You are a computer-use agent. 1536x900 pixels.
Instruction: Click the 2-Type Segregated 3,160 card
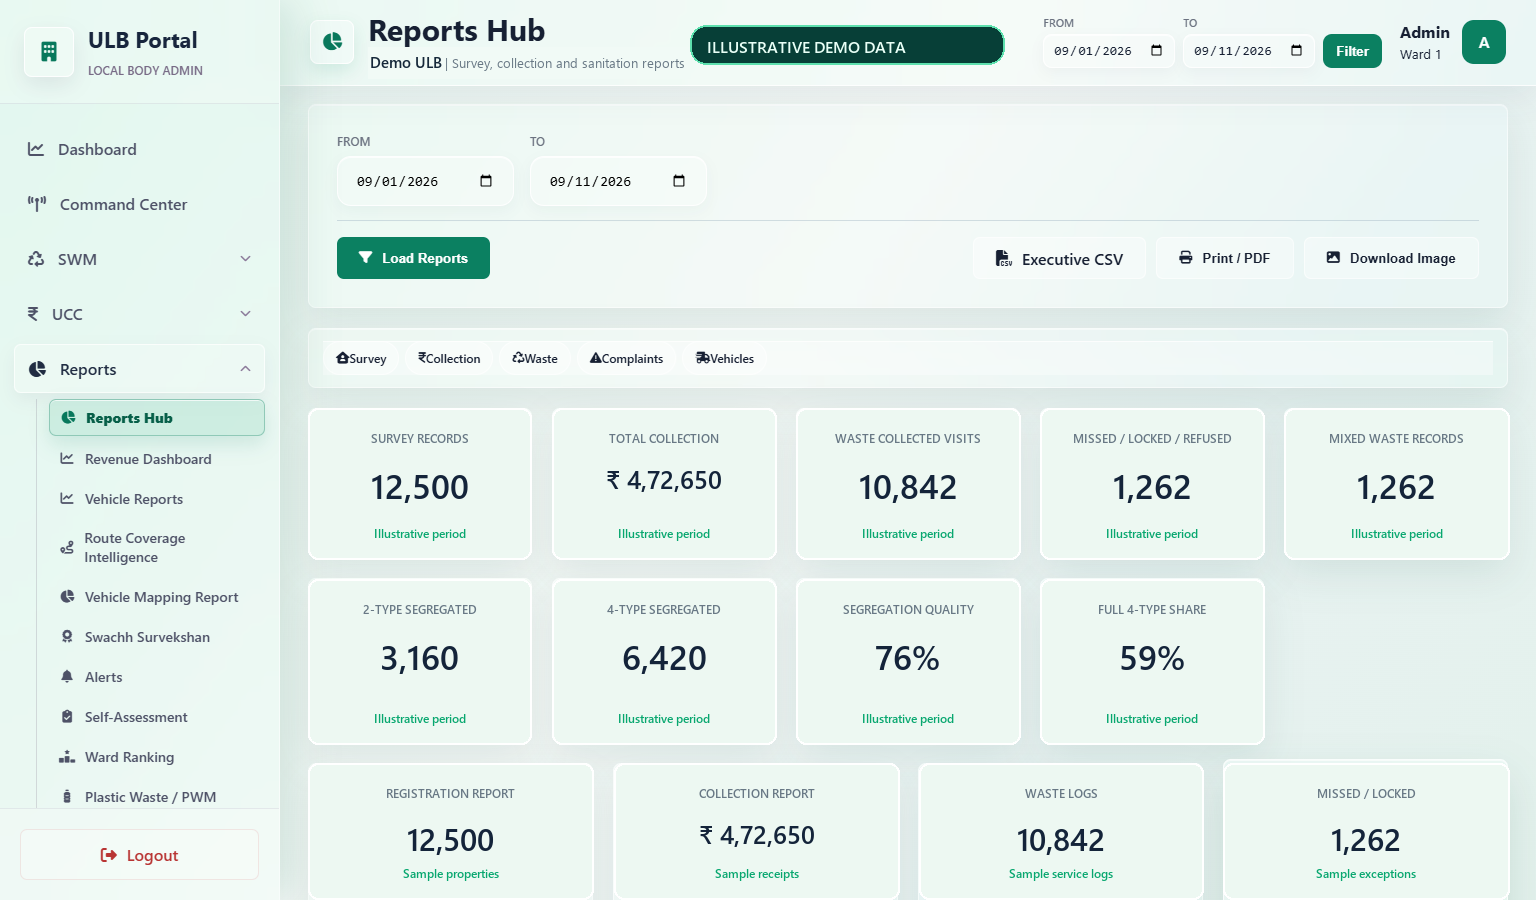(420, 662)
